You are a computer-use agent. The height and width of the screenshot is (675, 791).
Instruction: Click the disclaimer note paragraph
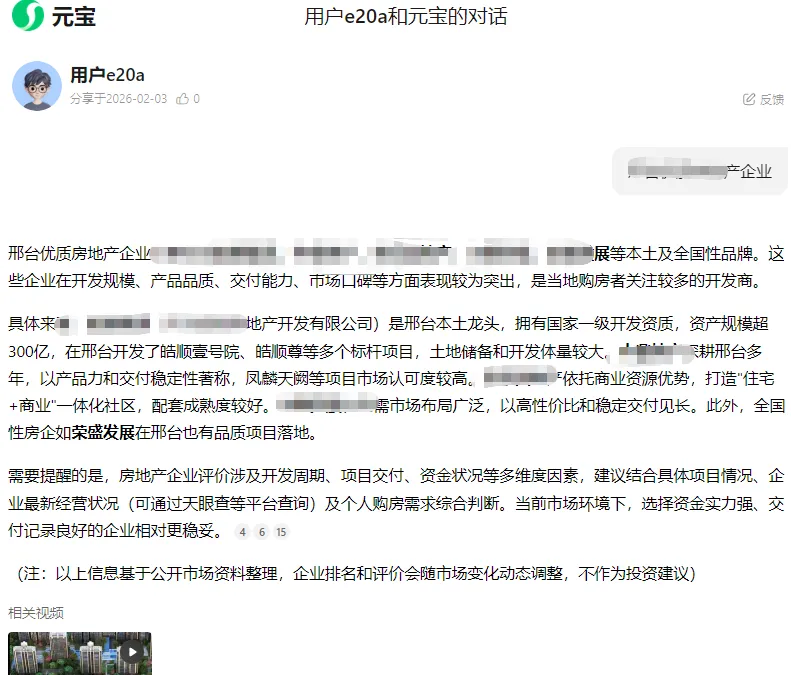coord(356,574)
